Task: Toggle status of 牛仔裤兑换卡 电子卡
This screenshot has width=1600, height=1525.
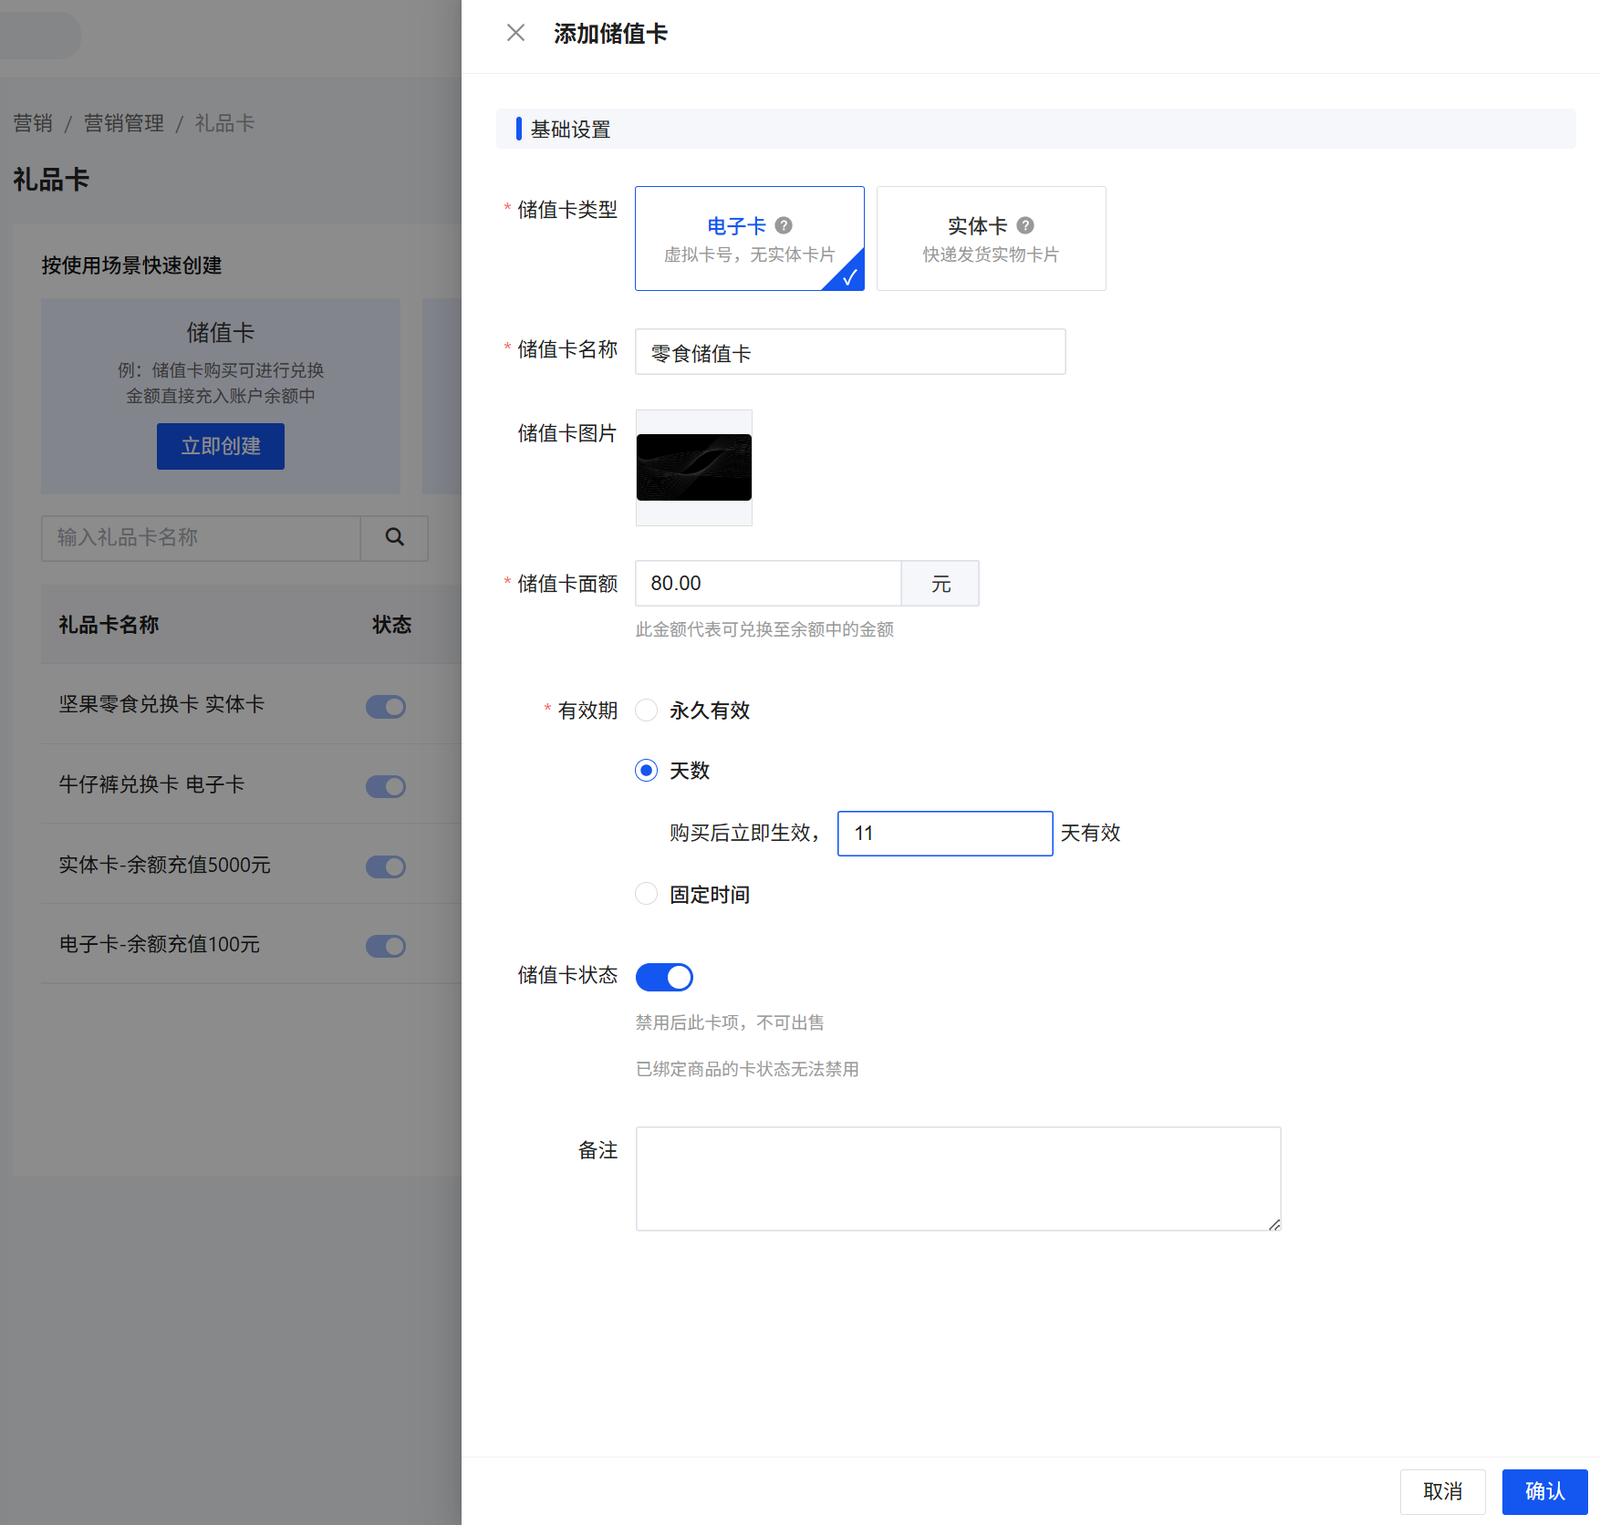Action: pyautogui.click(x=386, y=787)
